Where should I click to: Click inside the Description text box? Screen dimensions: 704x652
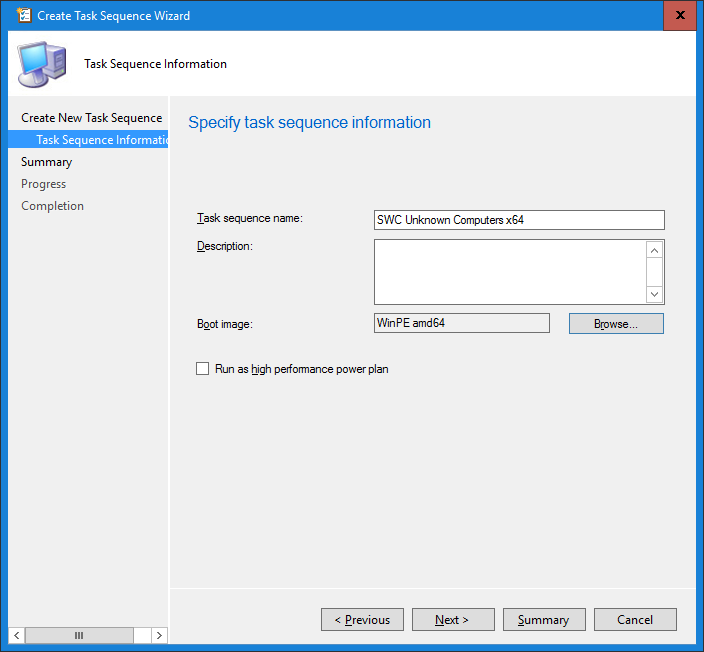(x=510, y=271)
